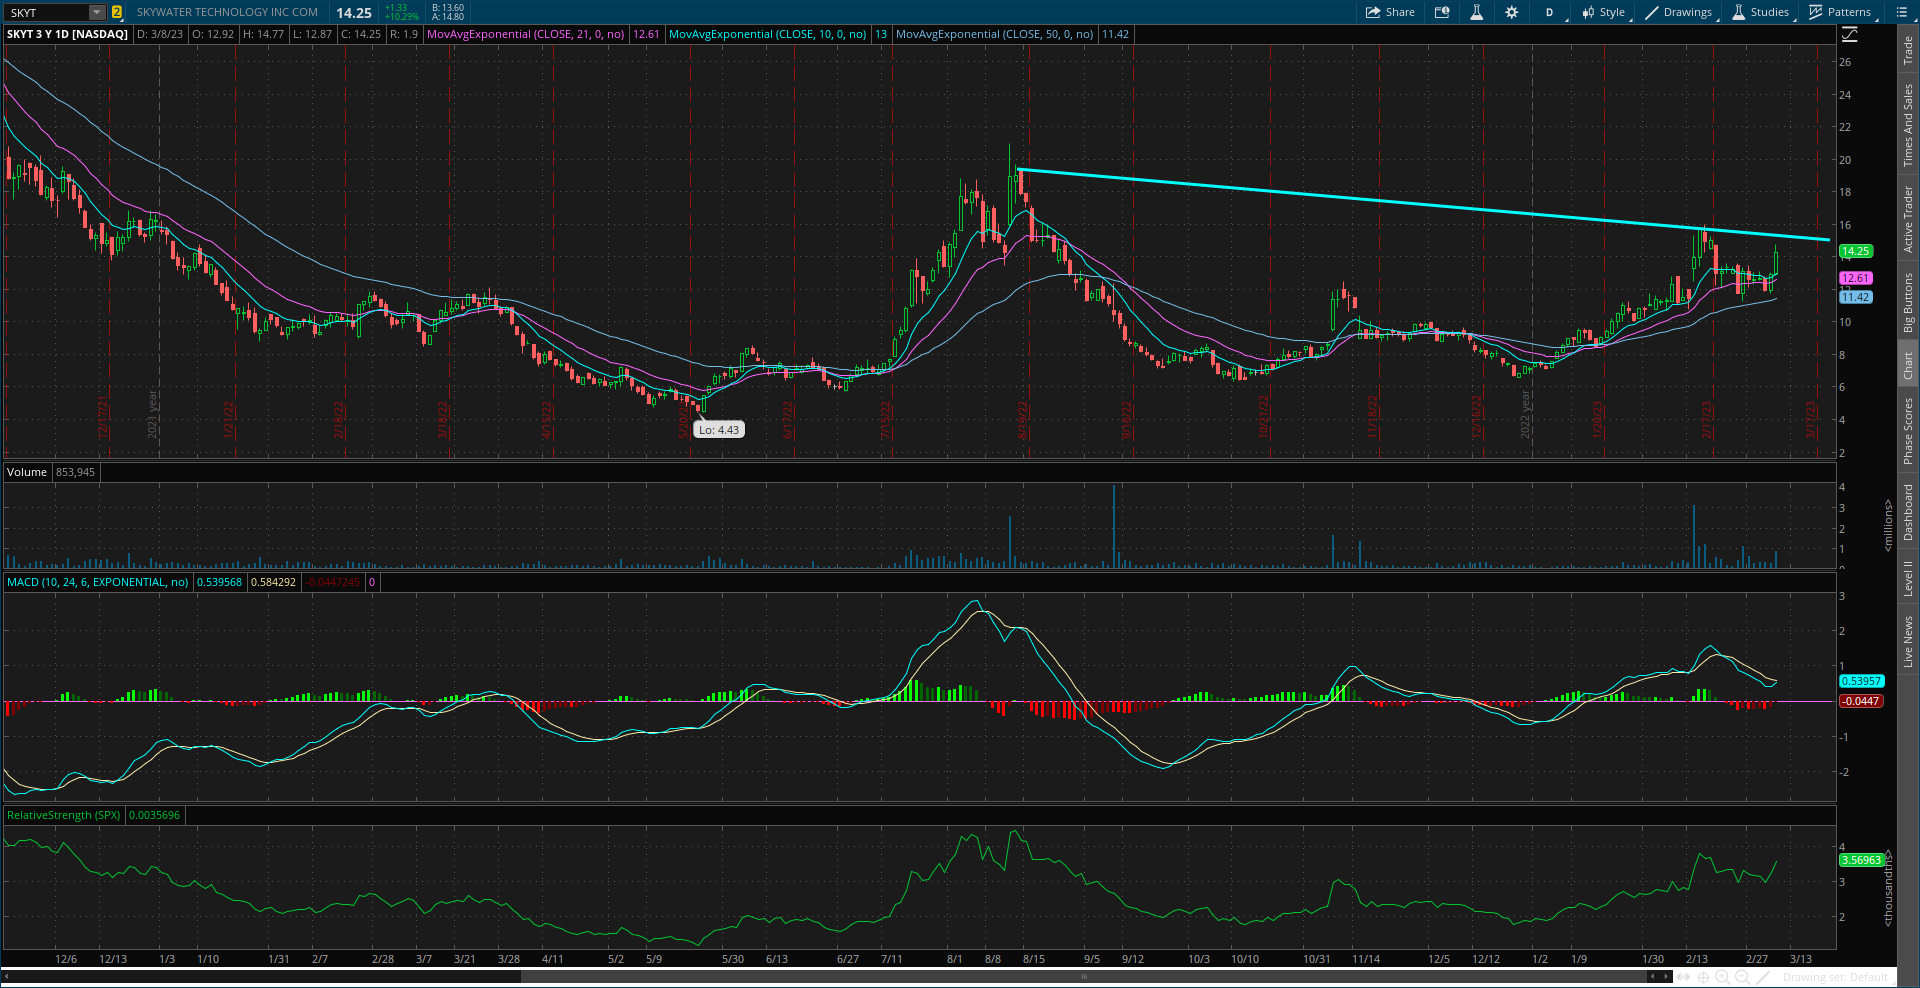The height and width of the screenshot is (988, 1920).
Task: Open the Active Trader side tab
Action: [1908, 219]
